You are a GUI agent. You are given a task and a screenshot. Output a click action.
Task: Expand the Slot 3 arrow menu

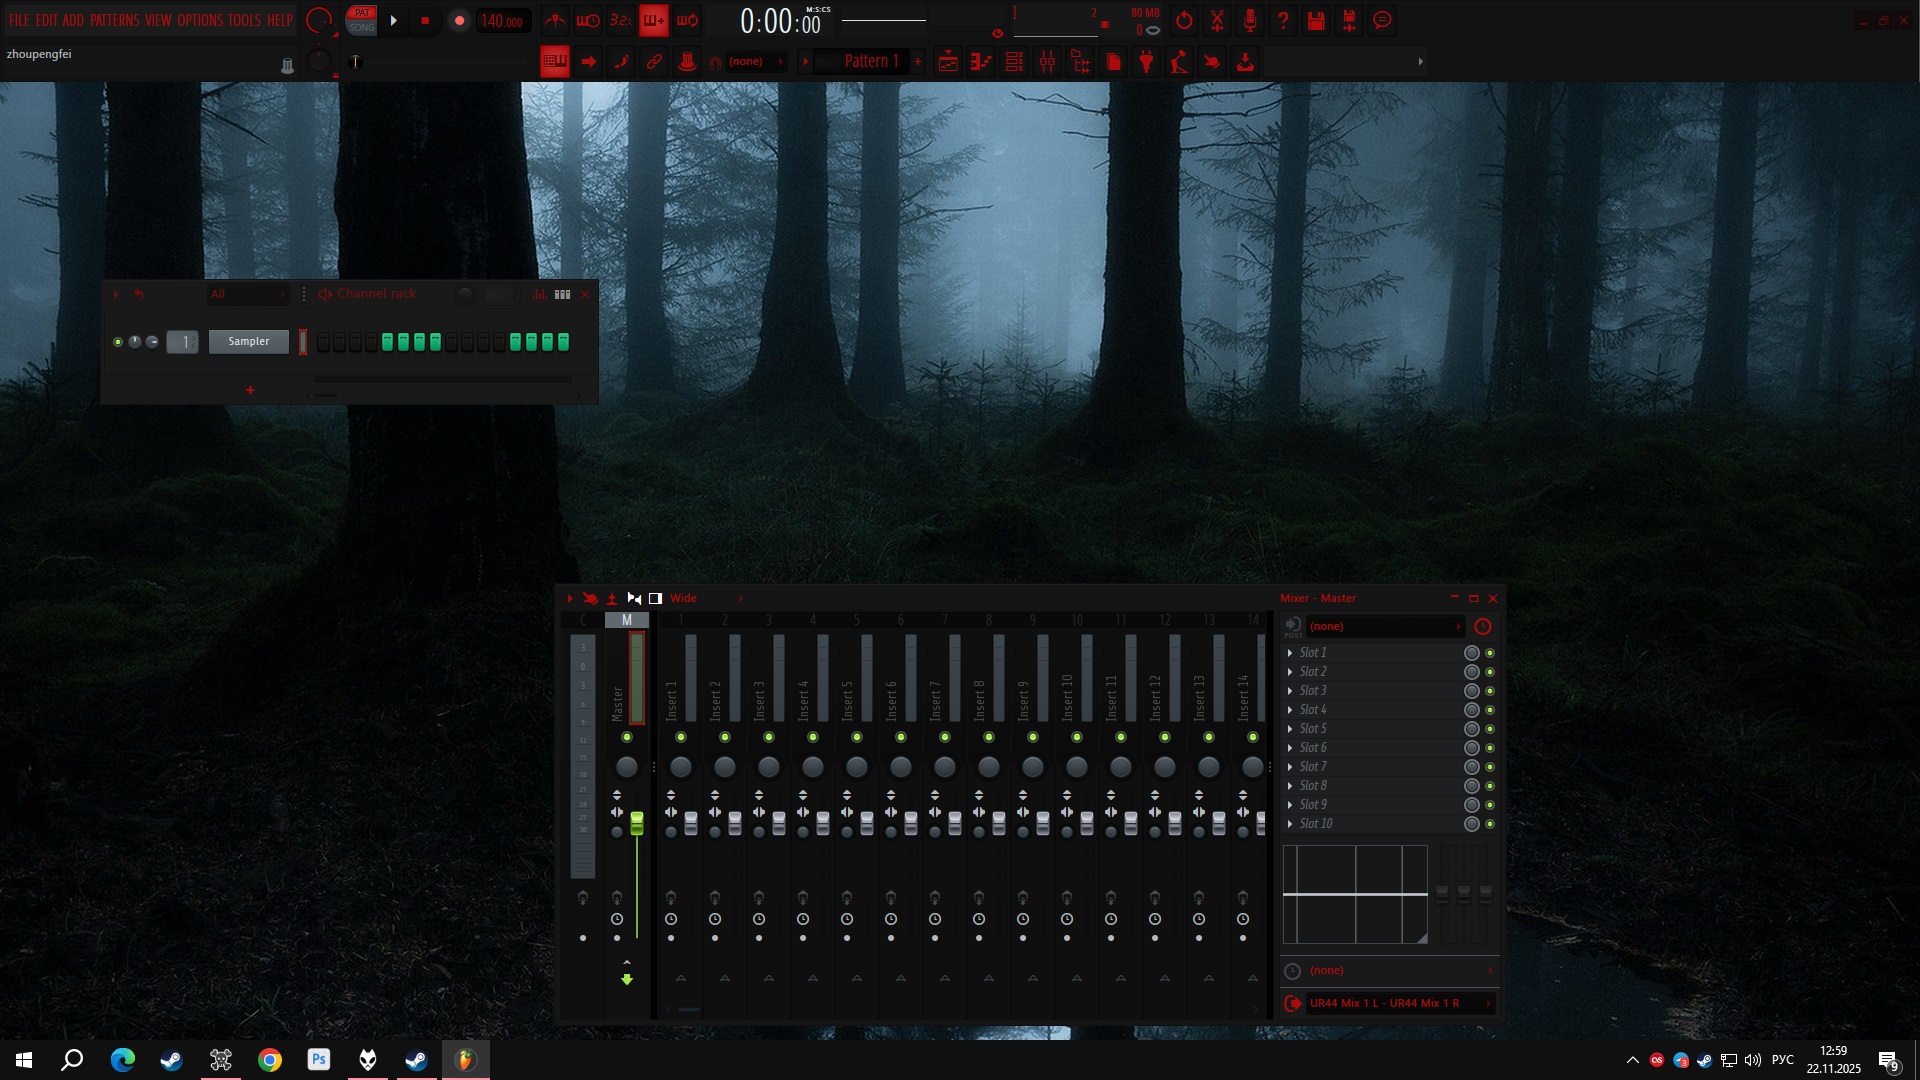point(1290,691)
